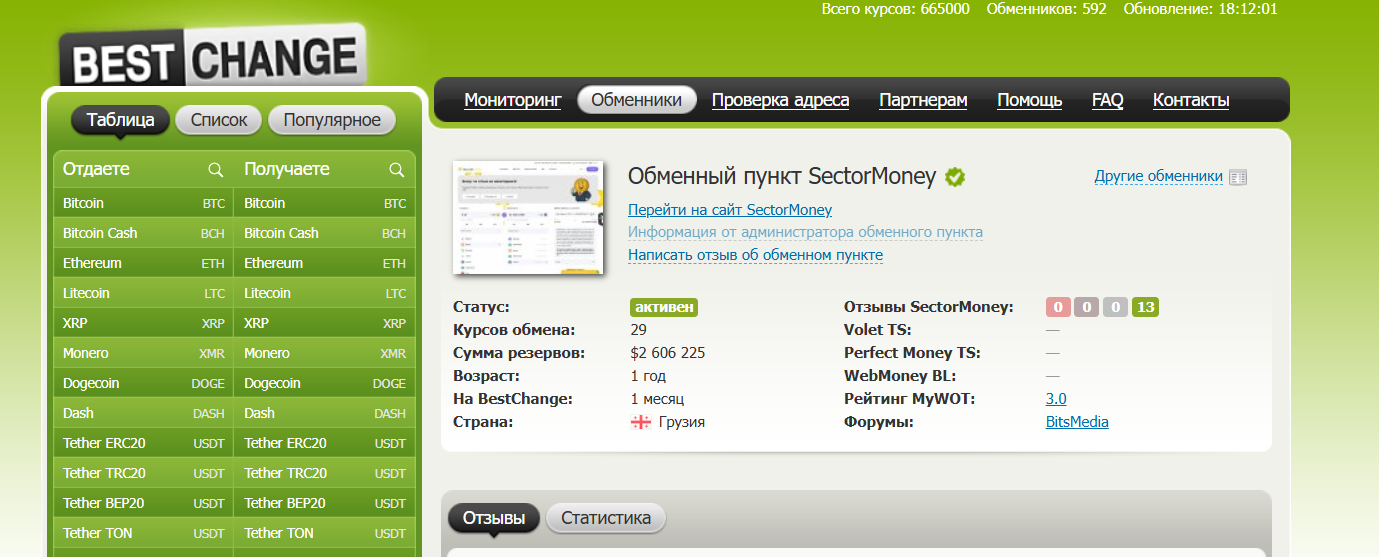The height and width of the screenshot is (557, 1379).
Task: Click the Обменный пункт SectorMoney heading
Action: 782,177
